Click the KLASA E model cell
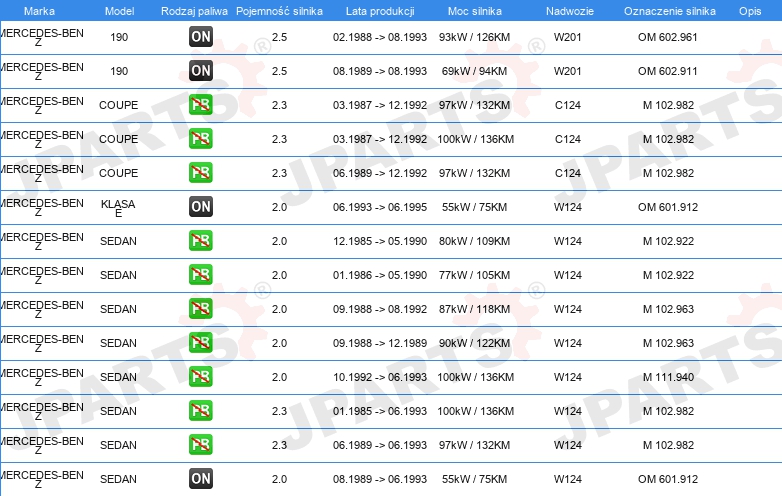782x496 pixels. tap(118, 208)
